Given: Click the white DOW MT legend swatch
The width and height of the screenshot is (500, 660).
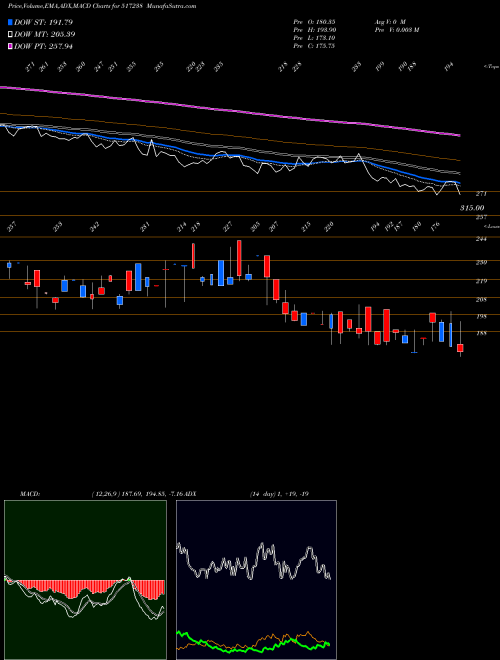Looking at the screenshot, I should 10,34.
